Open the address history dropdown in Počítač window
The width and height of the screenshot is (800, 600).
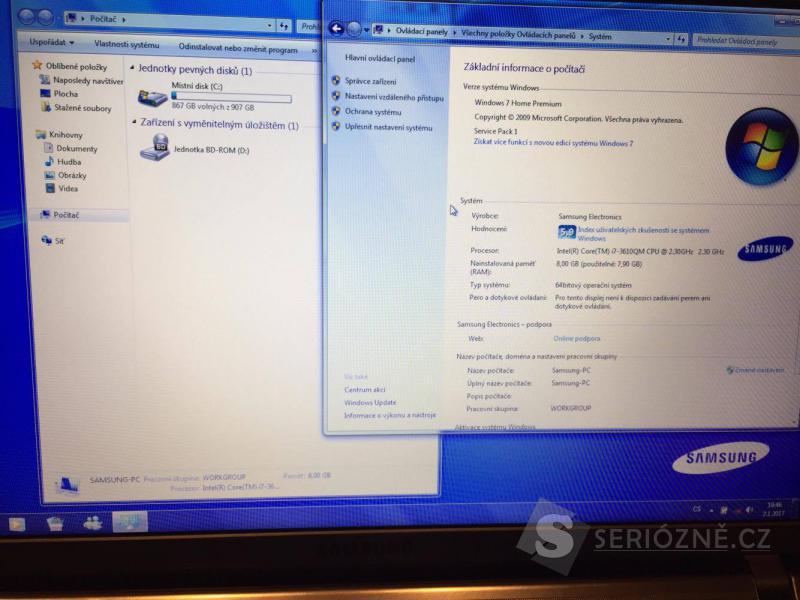[270, 25]
